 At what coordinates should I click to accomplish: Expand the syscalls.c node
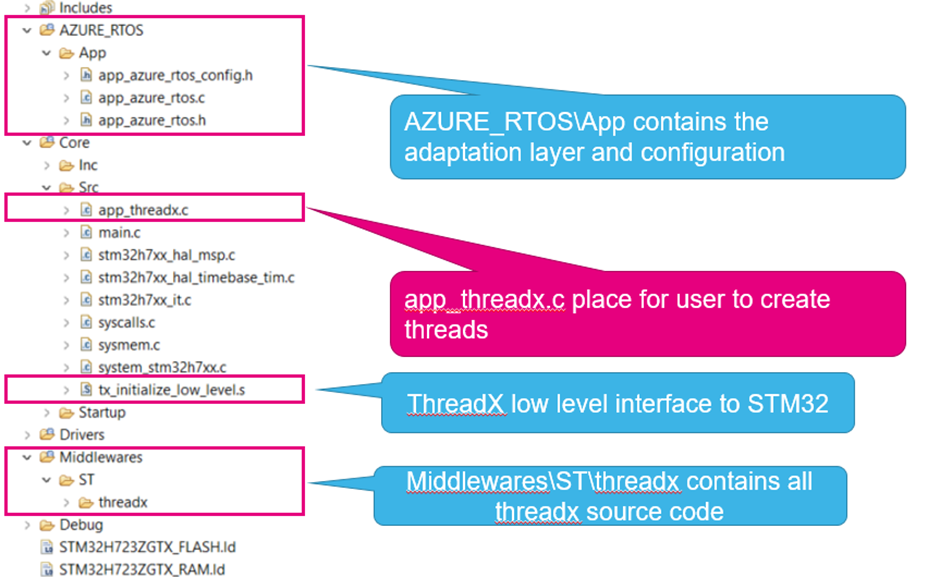coord(67,323)
